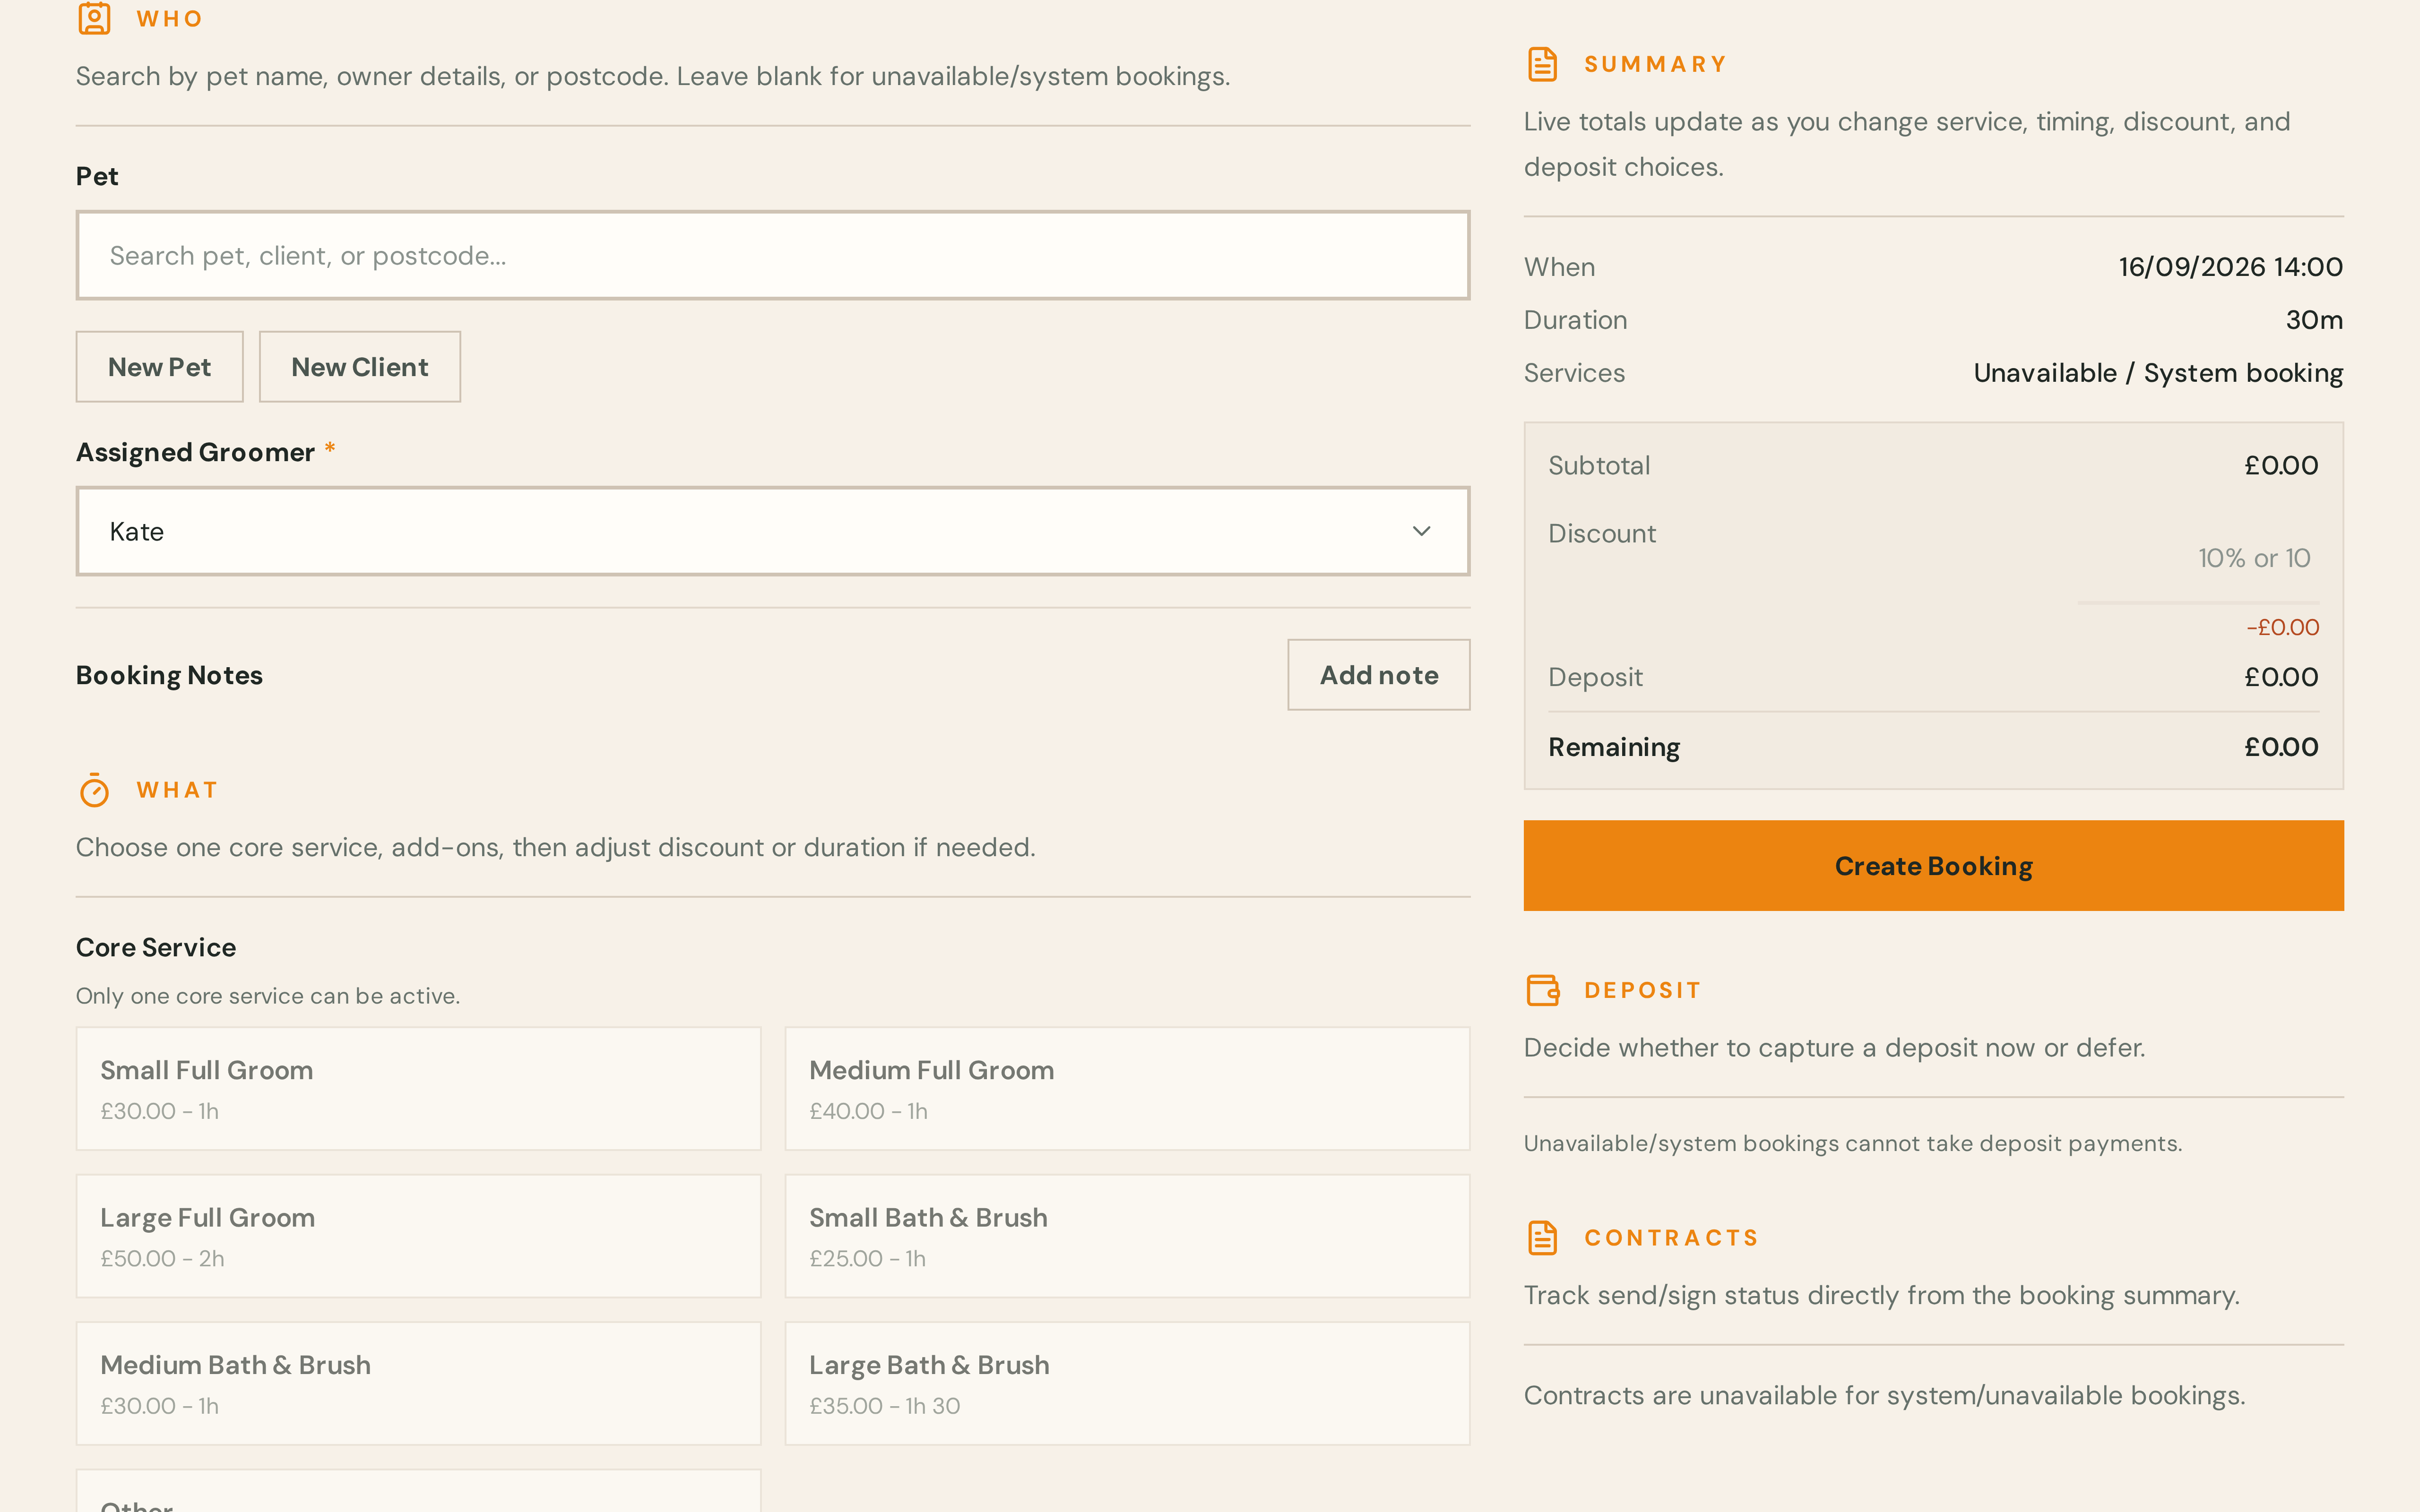This screenshot has height=1512, width=2420.
Task: Expand groomer list via the chevron arrow
Action: pos(1421,531)
